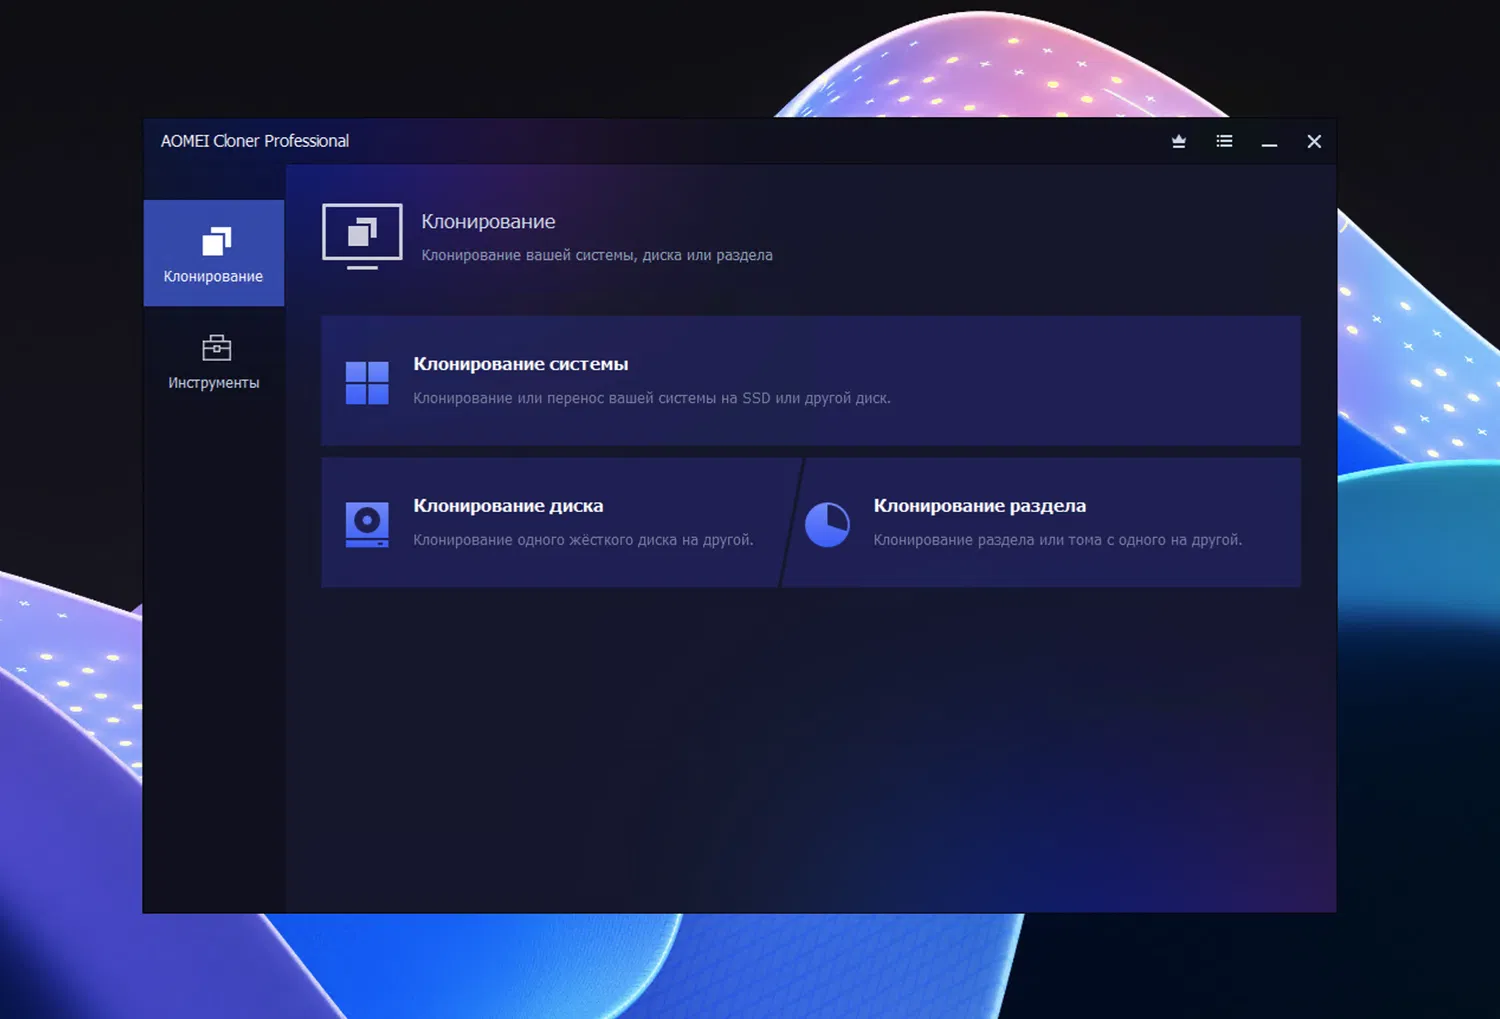Click the toolbox icon above Инструменты
1500x1019 pixels.
(216, 347)
